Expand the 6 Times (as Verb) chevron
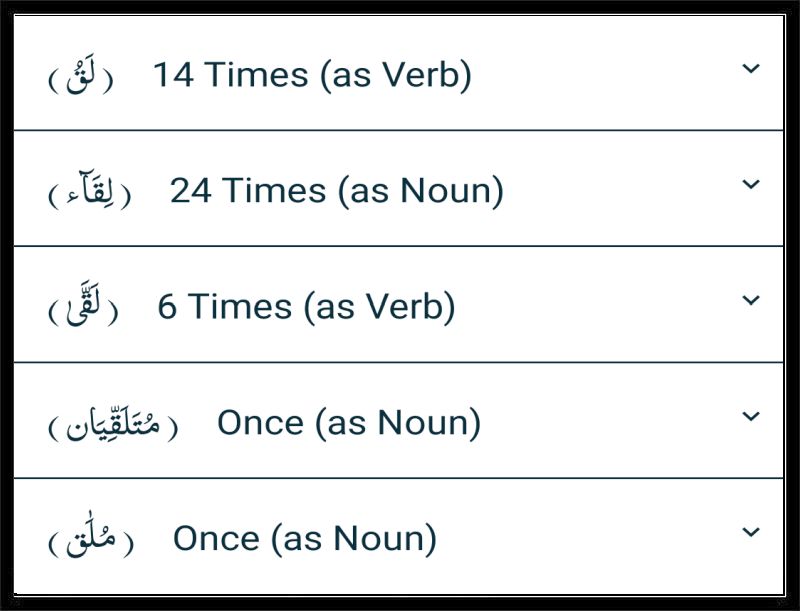Viewport: 800px width, 611px height. 751,300
